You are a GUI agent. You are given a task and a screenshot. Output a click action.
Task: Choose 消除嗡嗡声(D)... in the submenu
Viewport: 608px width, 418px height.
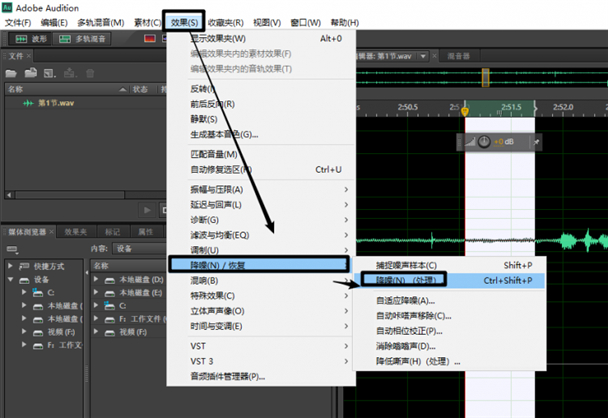[449, 346]
